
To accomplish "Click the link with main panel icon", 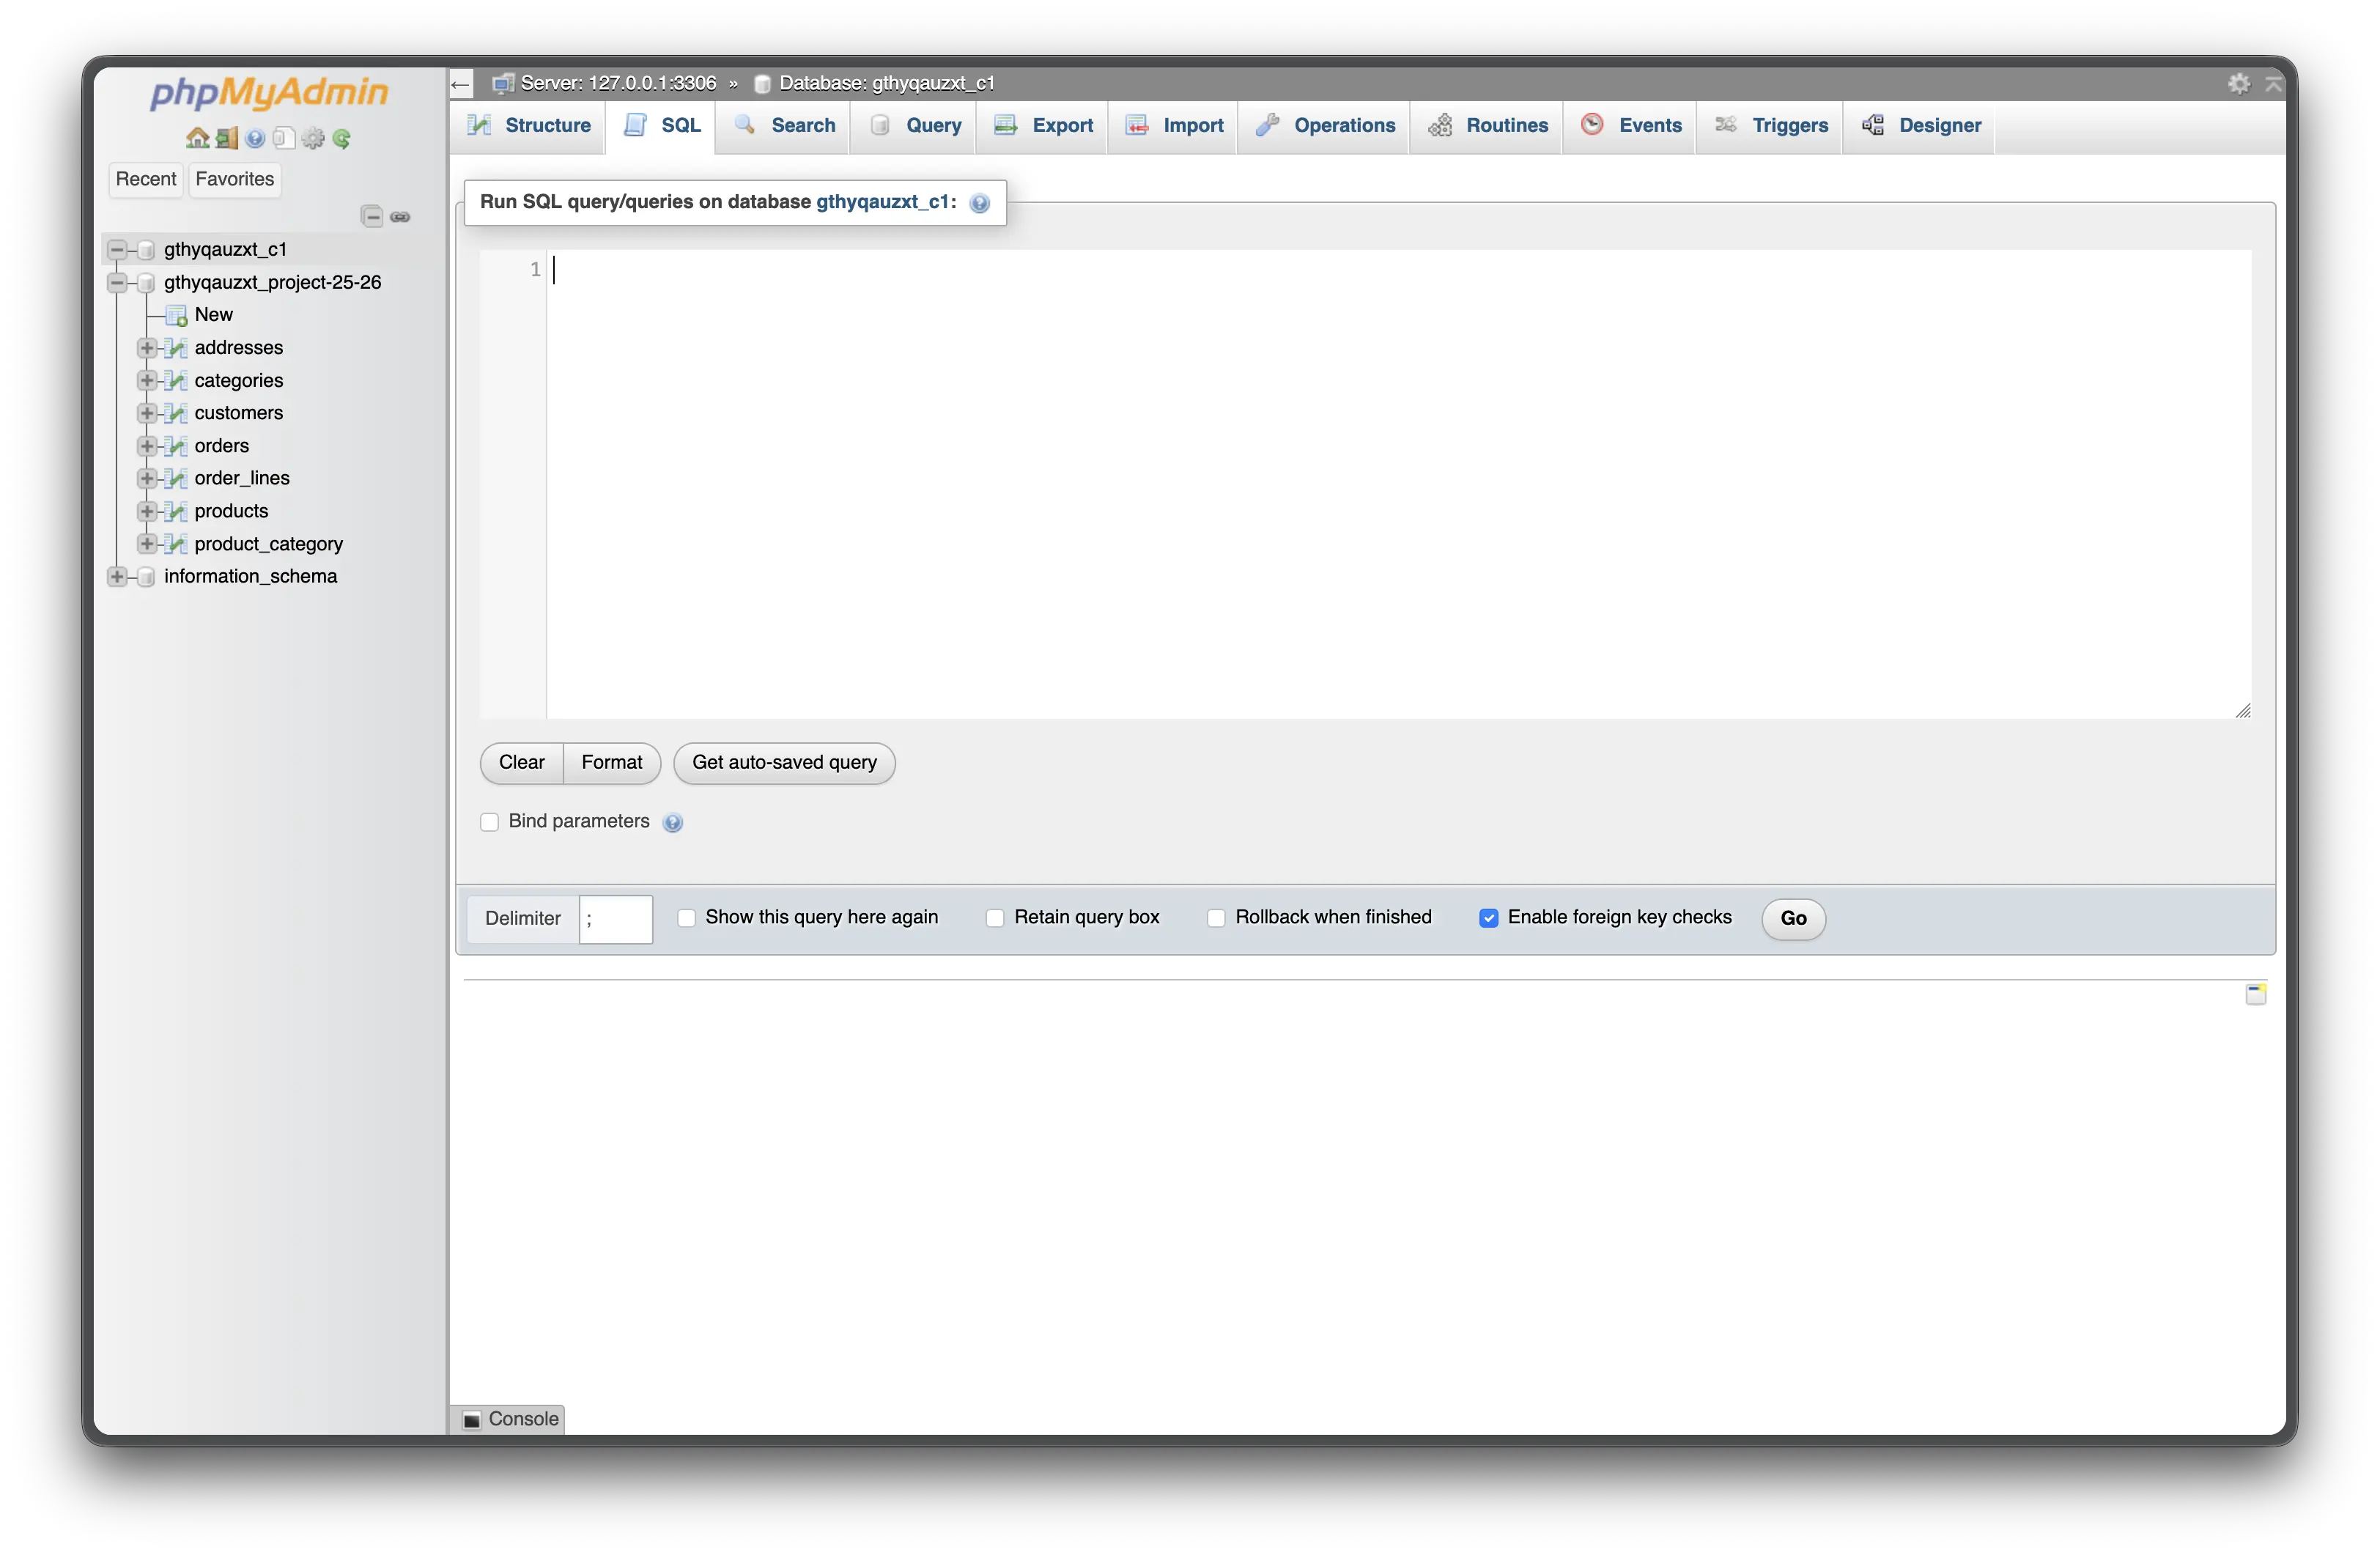I will 401,217.
